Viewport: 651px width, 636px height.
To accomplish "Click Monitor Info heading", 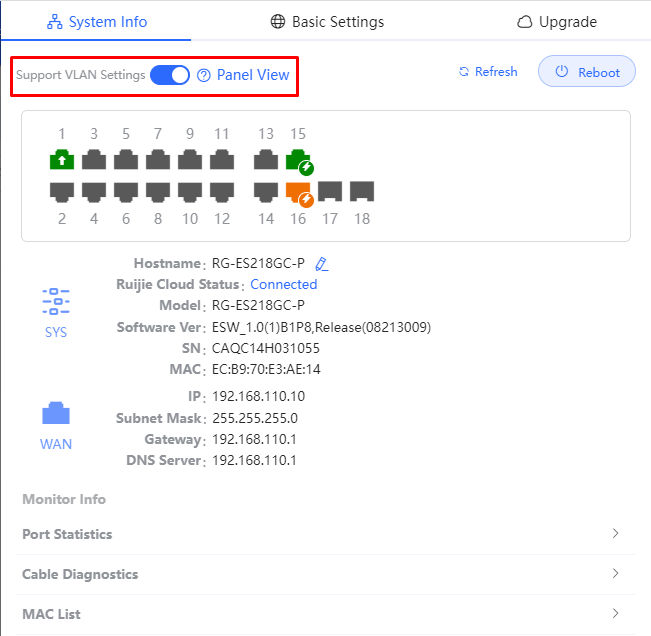I will point(64,499).
